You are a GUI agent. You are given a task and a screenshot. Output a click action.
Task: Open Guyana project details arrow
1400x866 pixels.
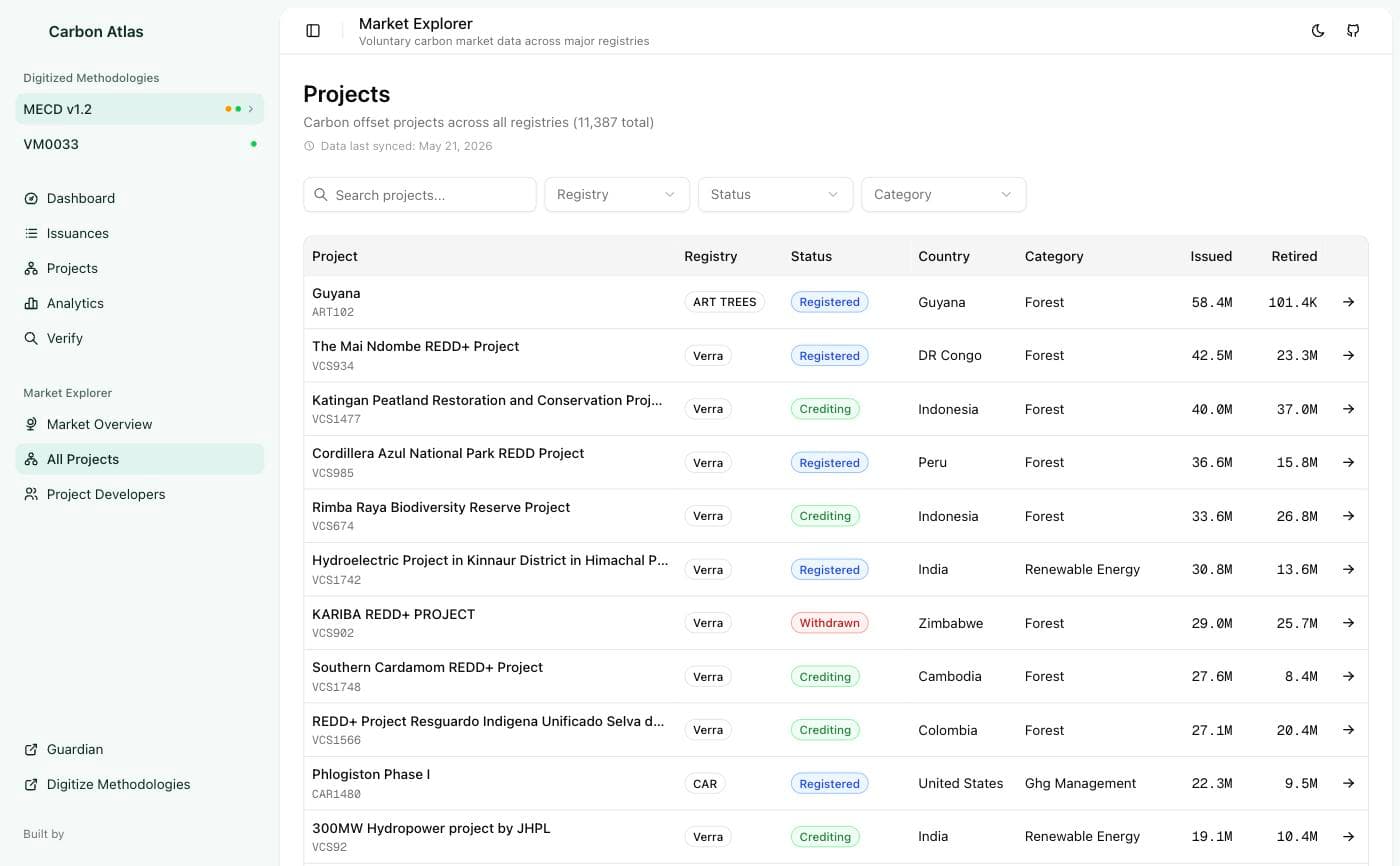[x=1348, y=302]
